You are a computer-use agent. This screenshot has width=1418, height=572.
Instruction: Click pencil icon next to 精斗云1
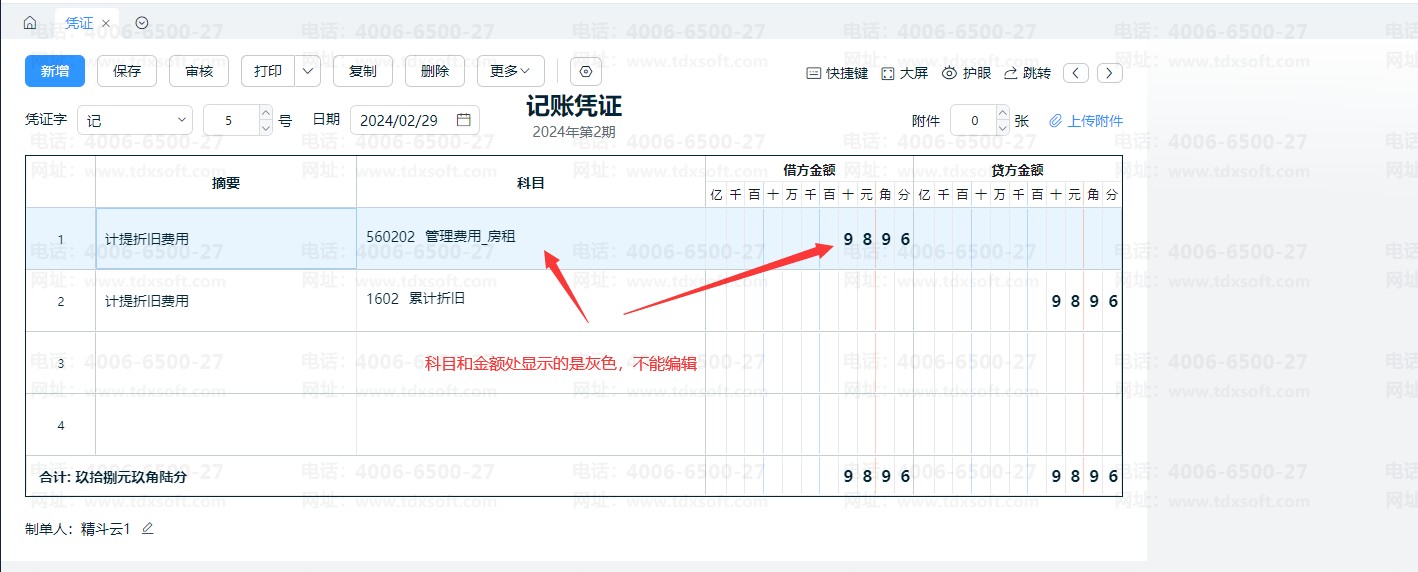[x=148, y=529]
